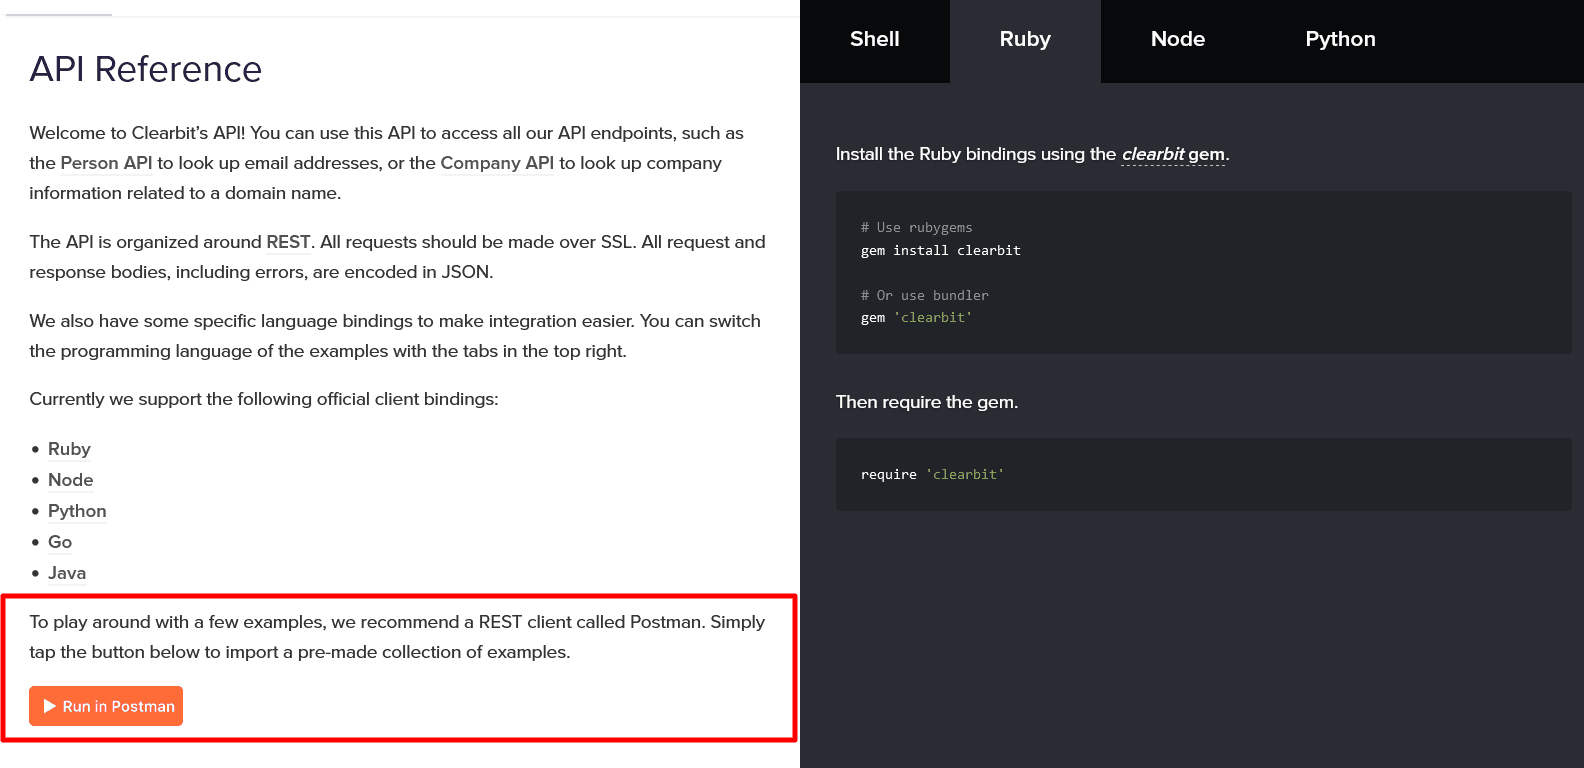The width and height of the screenshot is (1584, 768).
Task: Click the 'Then require the gem.' text
Action: 926,402
